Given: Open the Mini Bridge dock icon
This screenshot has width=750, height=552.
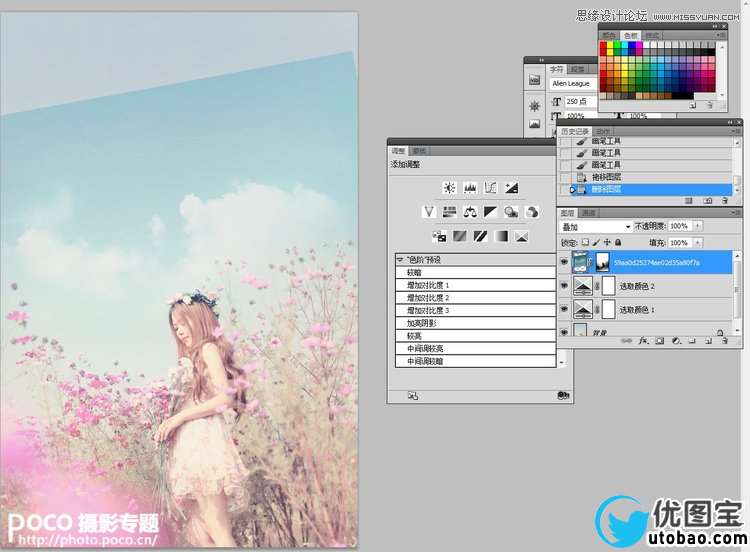Looking at the screenshot, I should 534,80.
